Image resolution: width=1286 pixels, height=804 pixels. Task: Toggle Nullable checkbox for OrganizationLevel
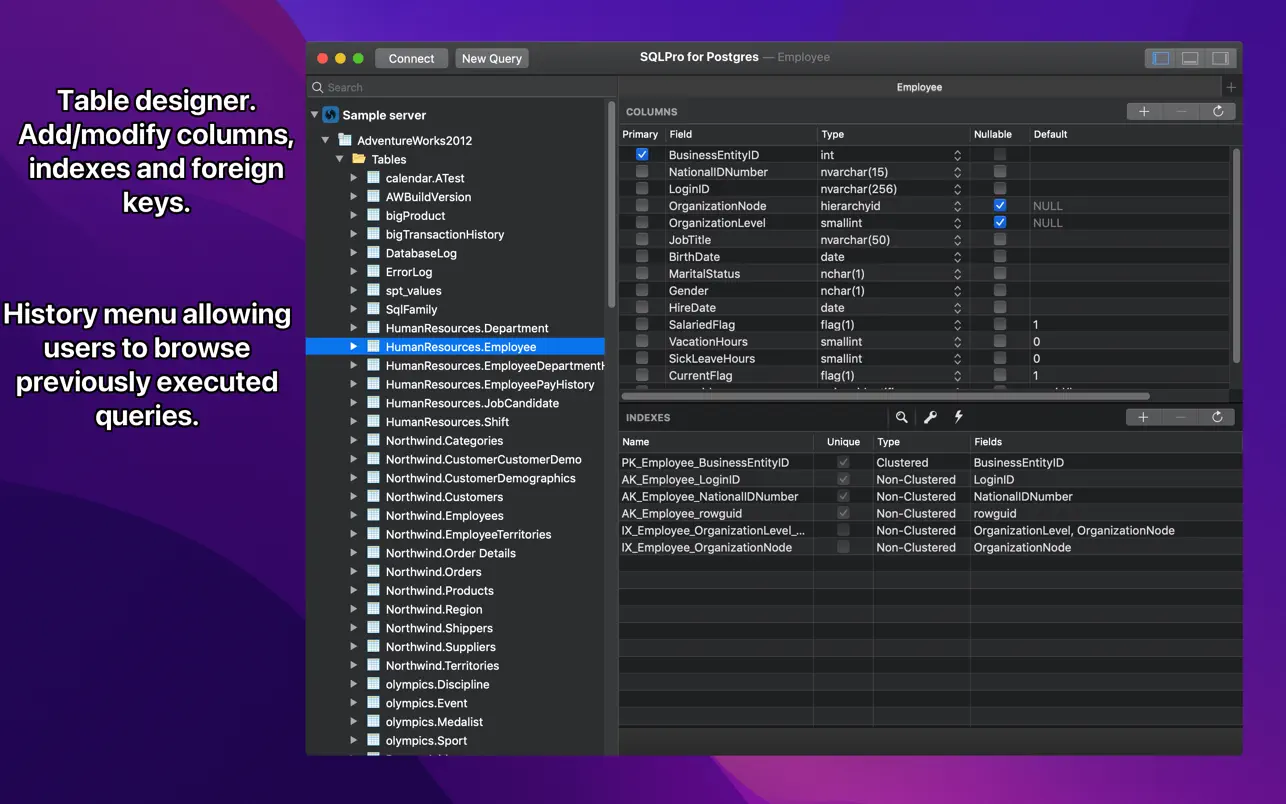point(999,223)
